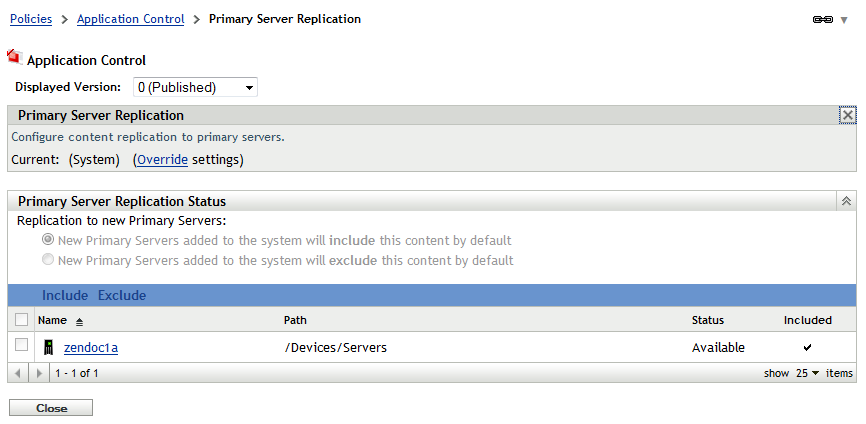The image size is (866, 424).
Task: Go to the previous page of results
Action: 15,373
